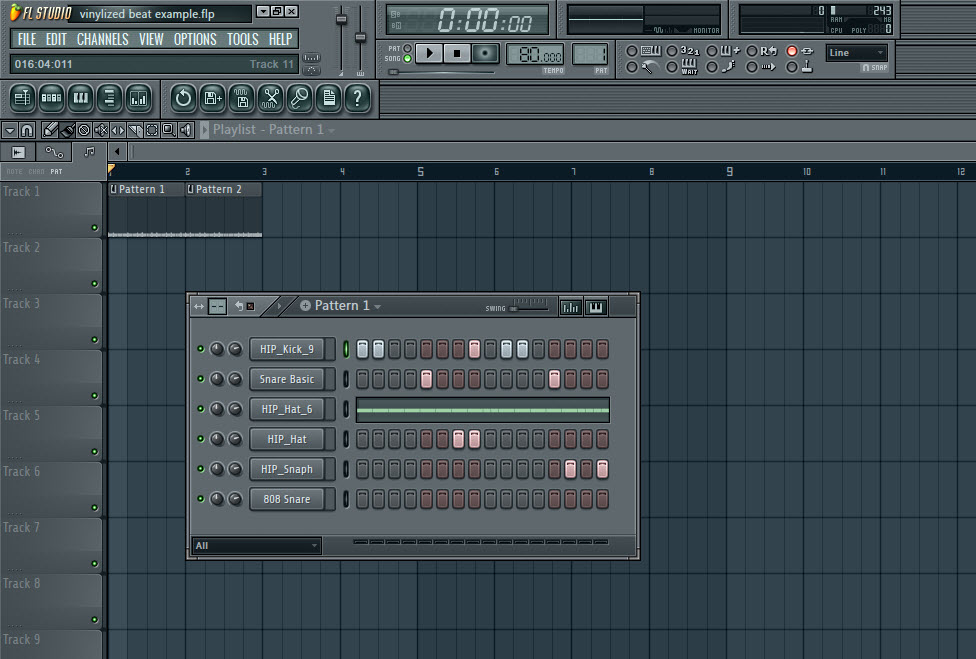The image size is (976, 659).
Task: Click the Render as audio file button
Action: pos(242,98)
